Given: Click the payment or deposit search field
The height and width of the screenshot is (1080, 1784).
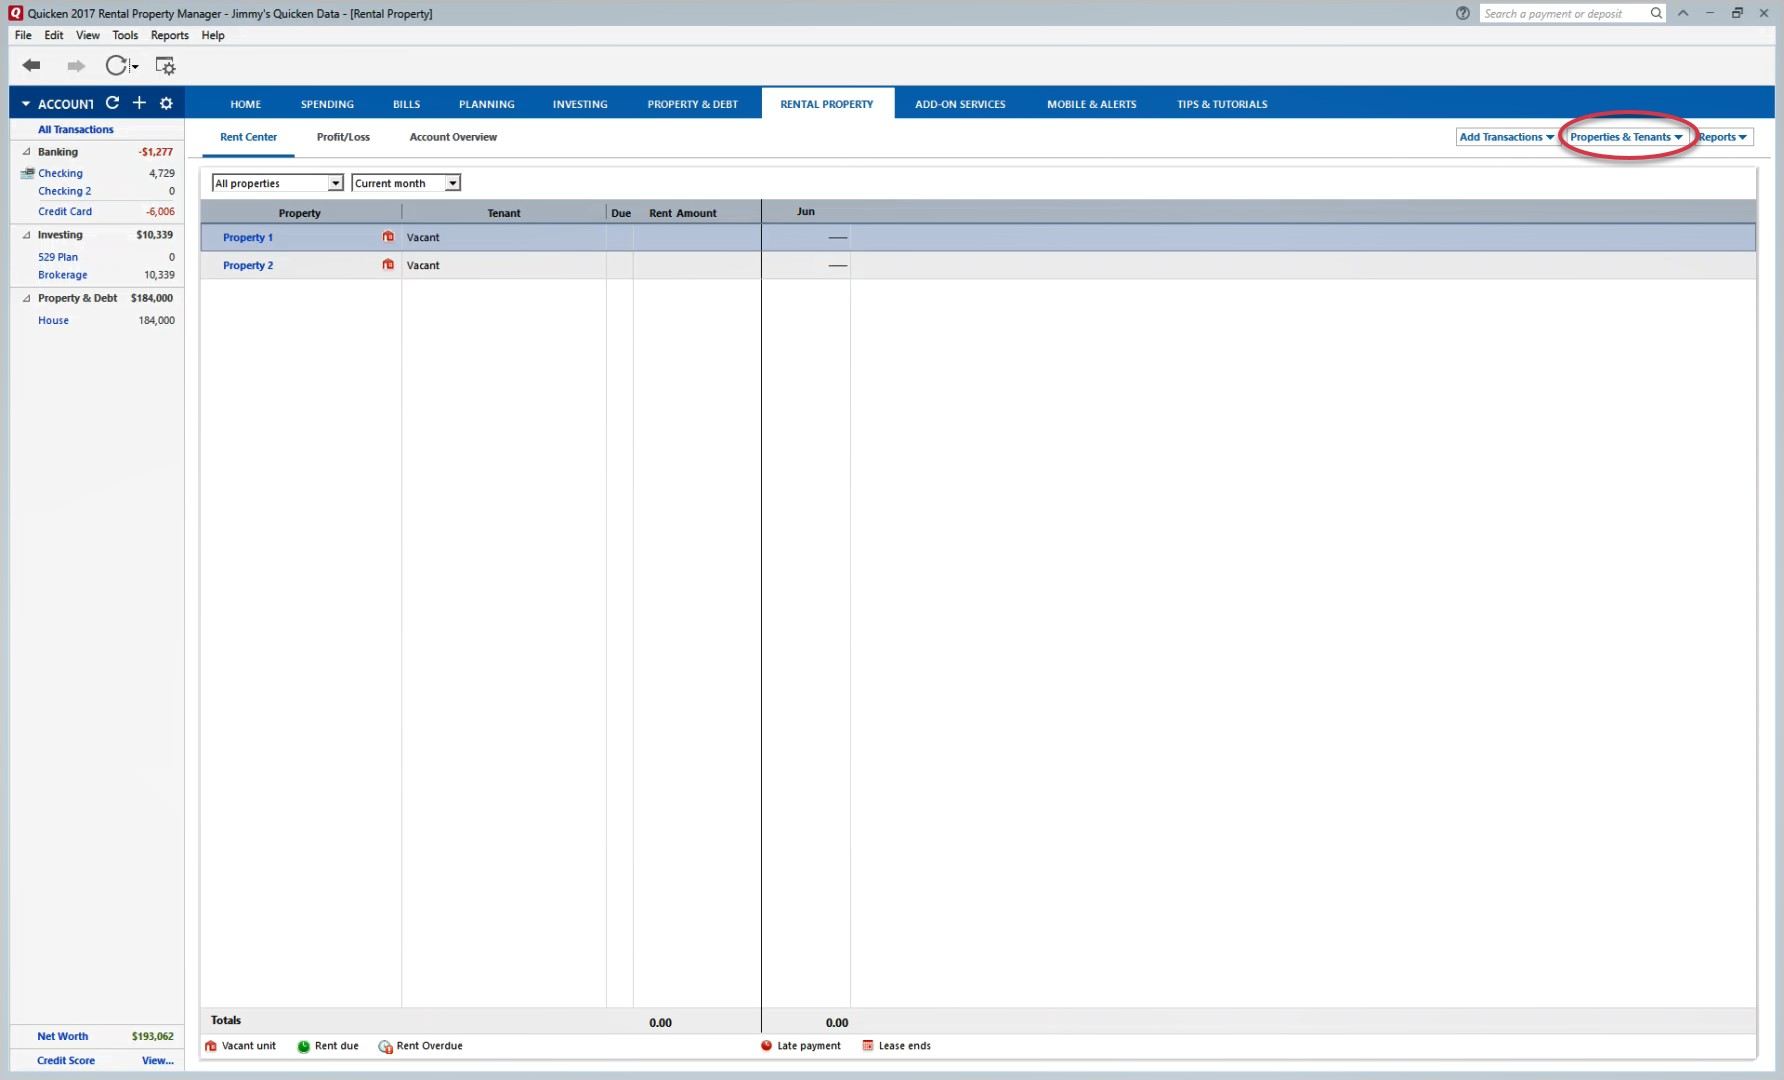Looking at the screenshot, I should coord(1562,13).
